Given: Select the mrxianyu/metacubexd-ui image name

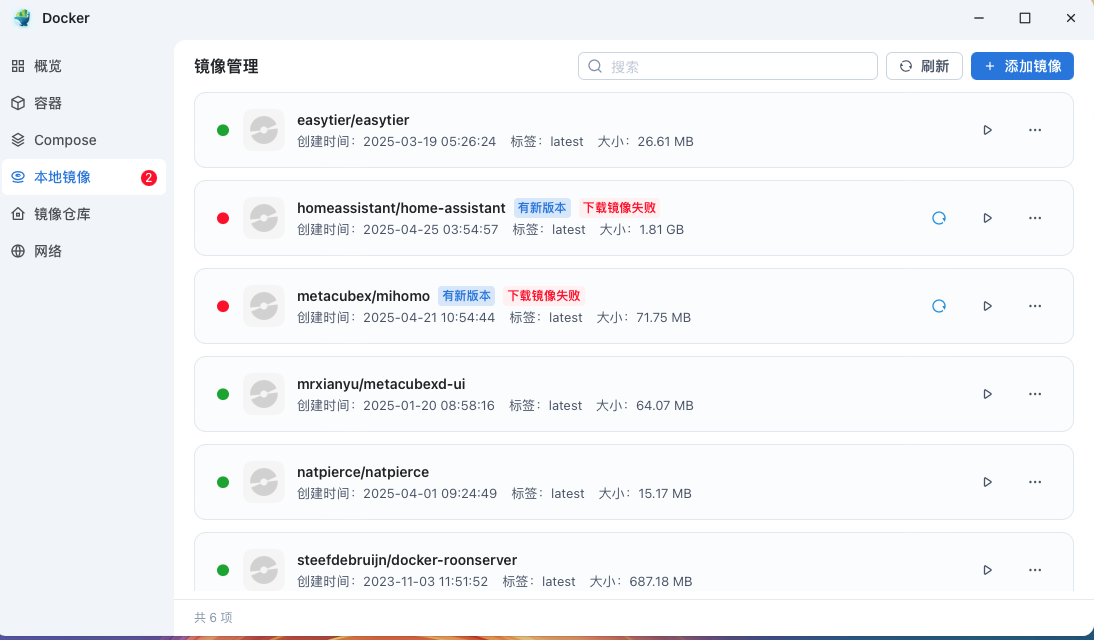Looking at the screenshot, I should 381,384.
